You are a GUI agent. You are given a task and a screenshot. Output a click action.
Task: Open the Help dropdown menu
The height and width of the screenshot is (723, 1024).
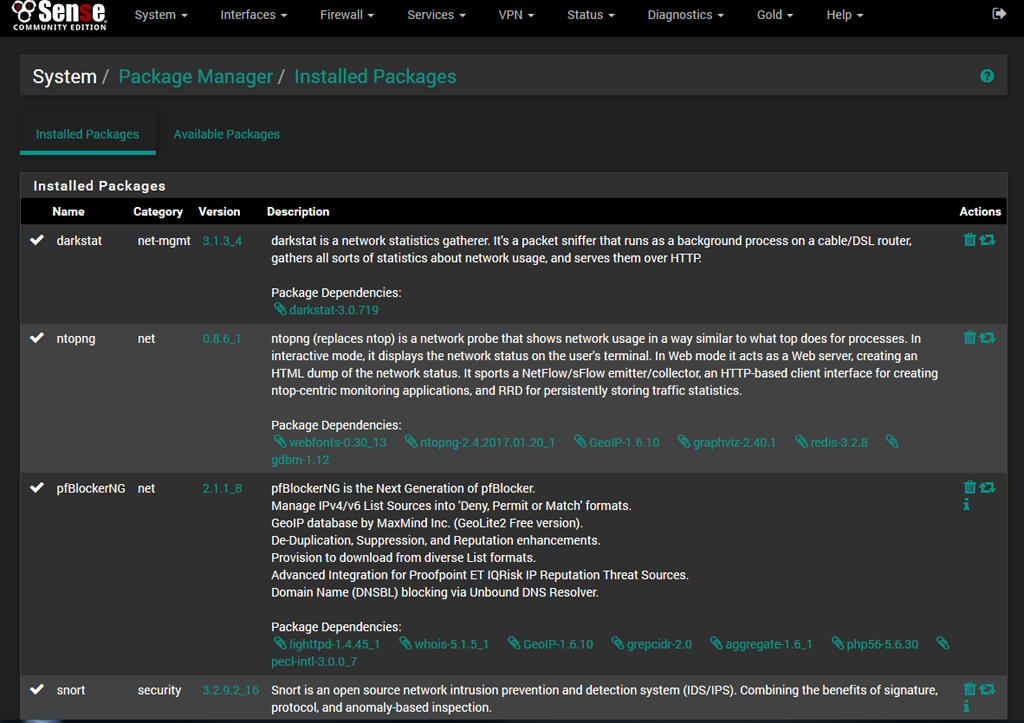[844, 14]
